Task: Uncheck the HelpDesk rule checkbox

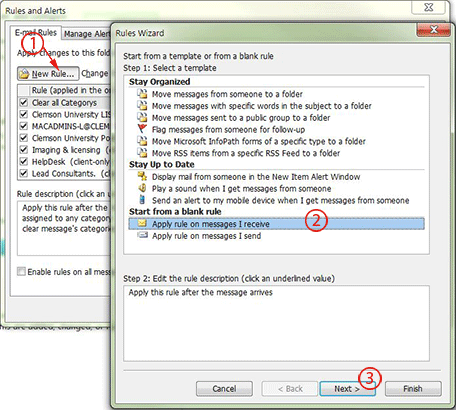Action: (24, 162)
